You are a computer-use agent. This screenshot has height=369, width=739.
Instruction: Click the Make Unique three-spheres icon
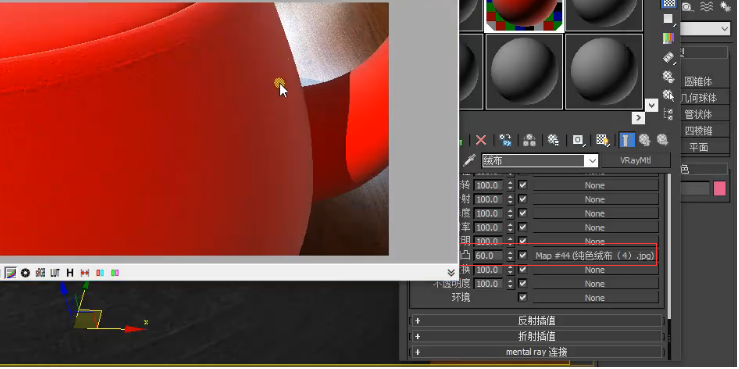point(529,140)
